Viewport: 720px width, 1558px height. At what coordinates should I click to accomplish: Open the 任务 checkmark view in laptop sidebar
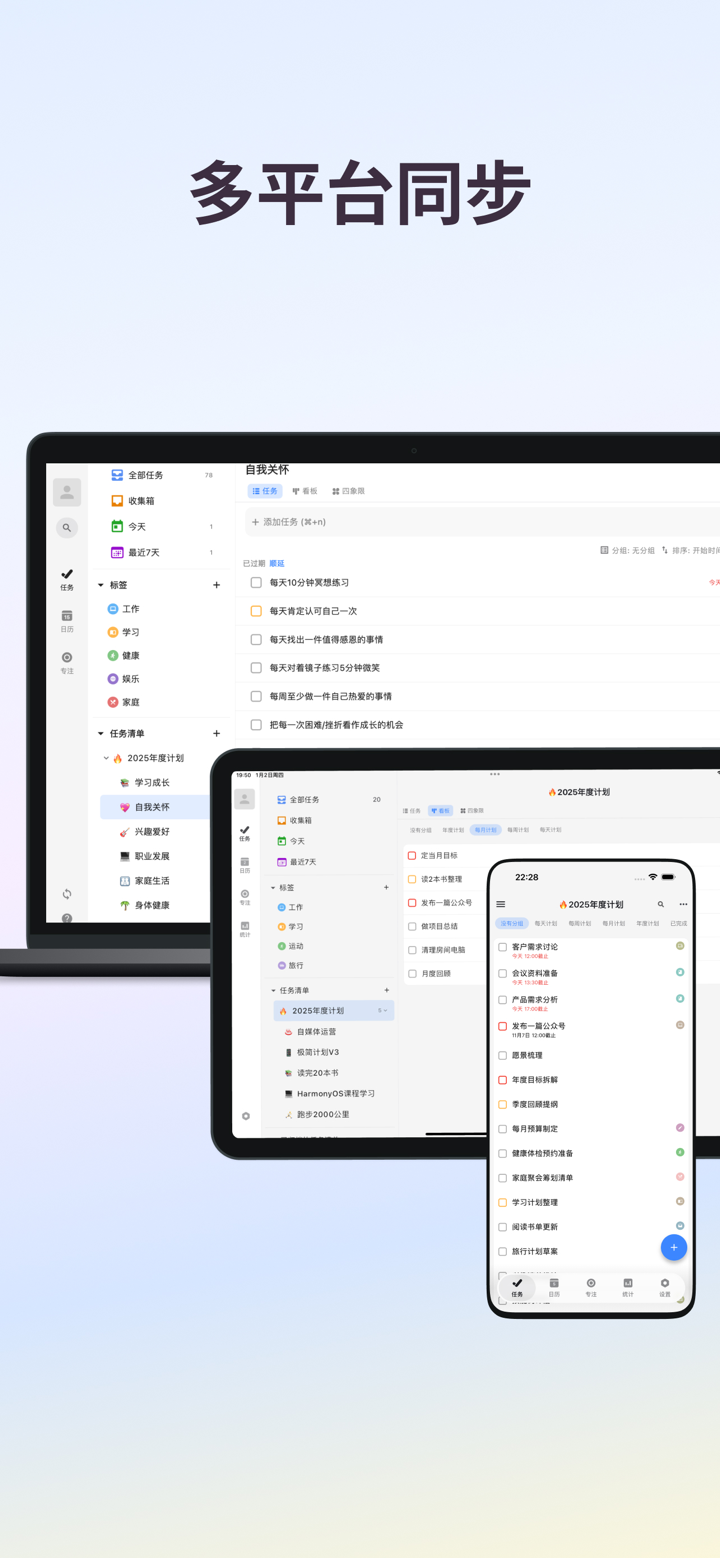pos(67,578)
